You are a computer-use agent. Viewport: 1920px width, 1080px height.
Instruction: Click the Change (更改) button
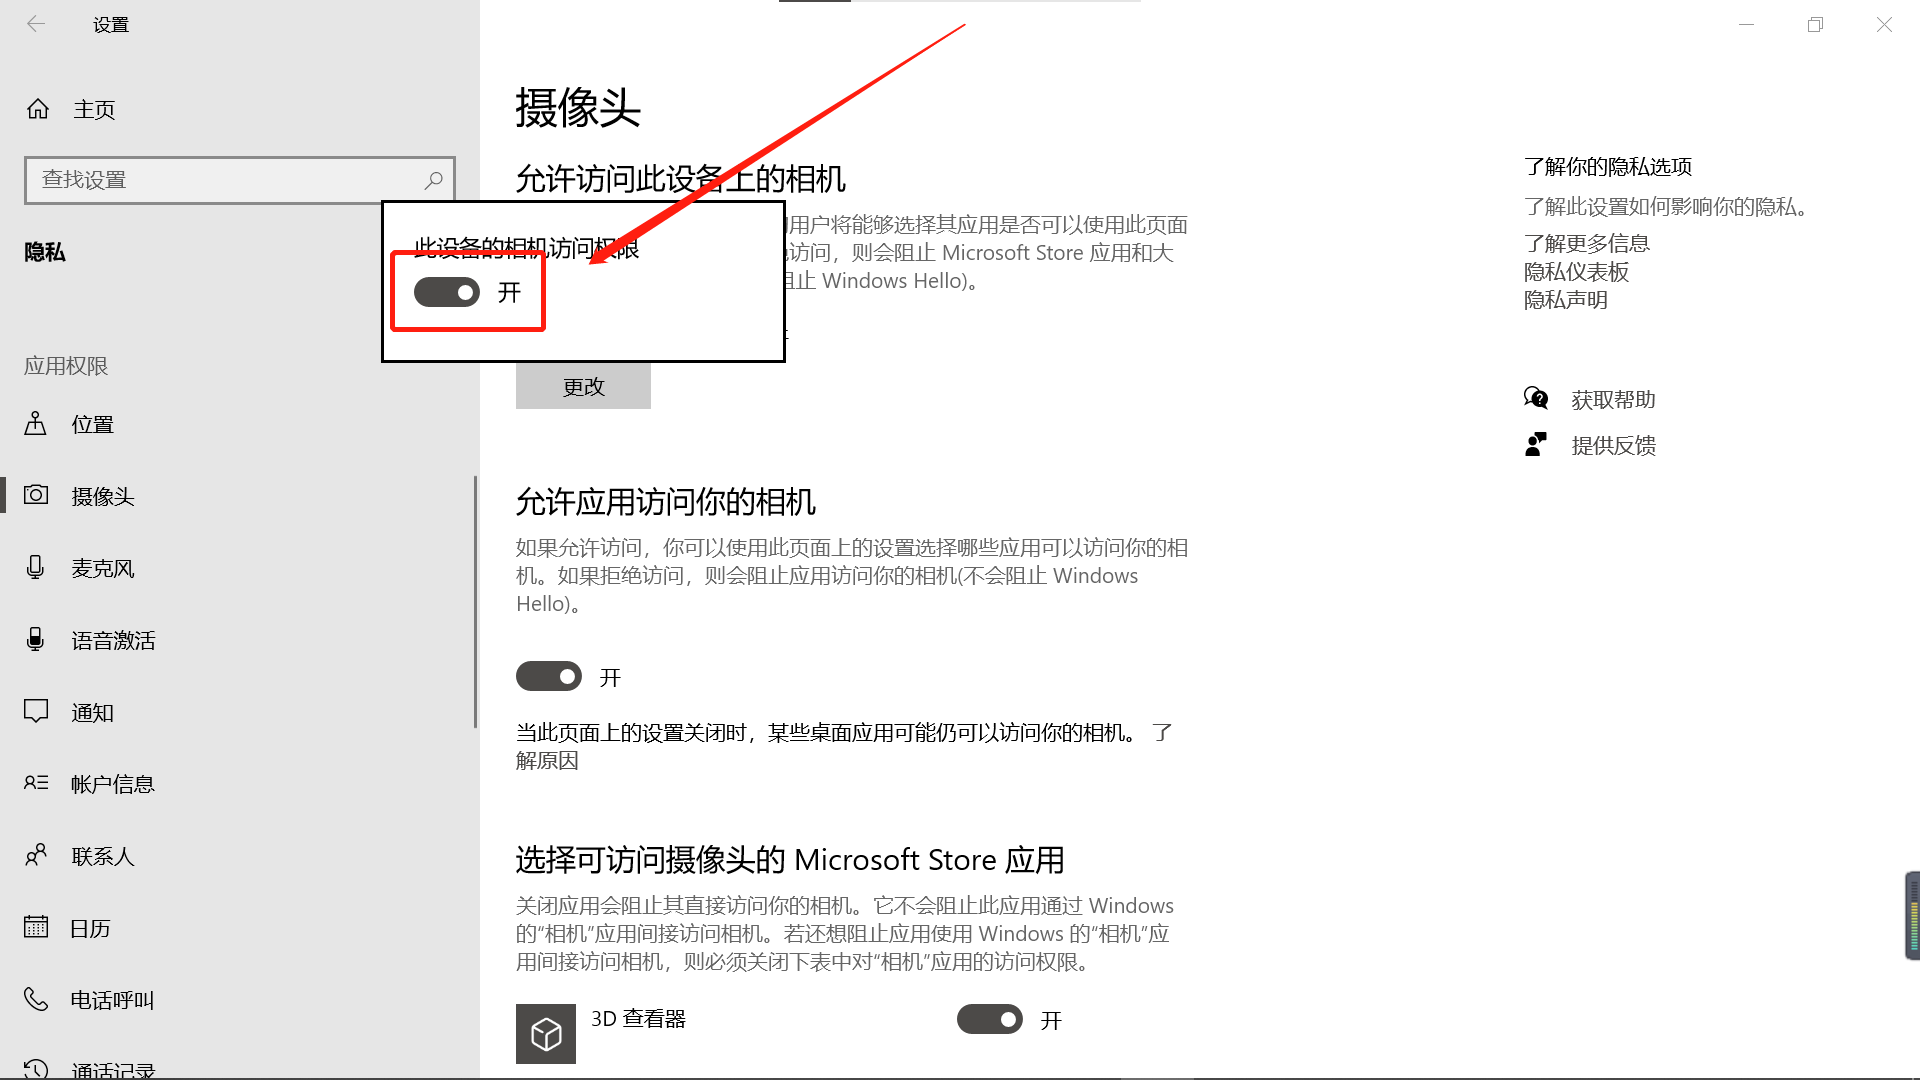(583, 387)
